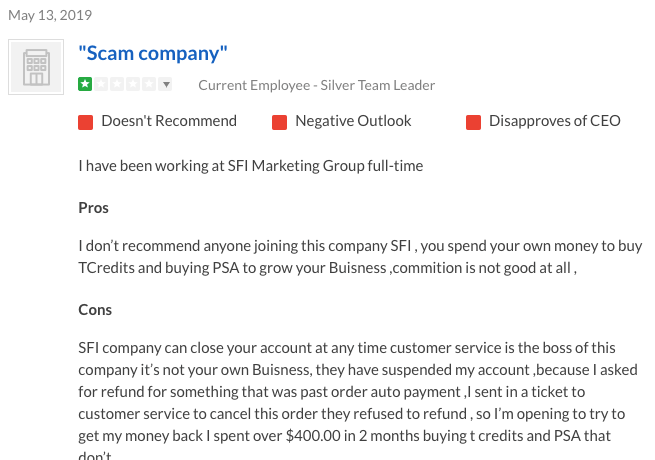Click the Cons section heading
The width and height of the screenshot is (655, 460).
95,310
